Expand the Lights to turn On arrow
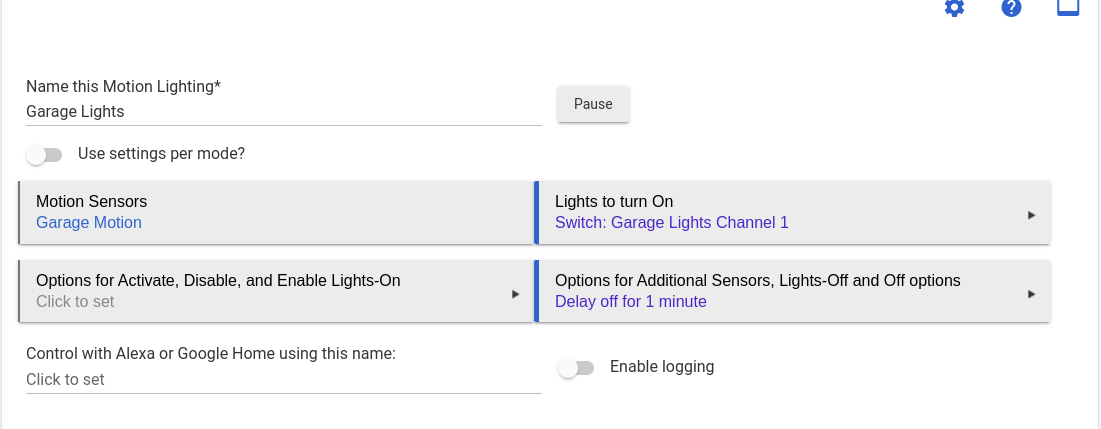The image size is (1101, 429). click(1031, 215)
